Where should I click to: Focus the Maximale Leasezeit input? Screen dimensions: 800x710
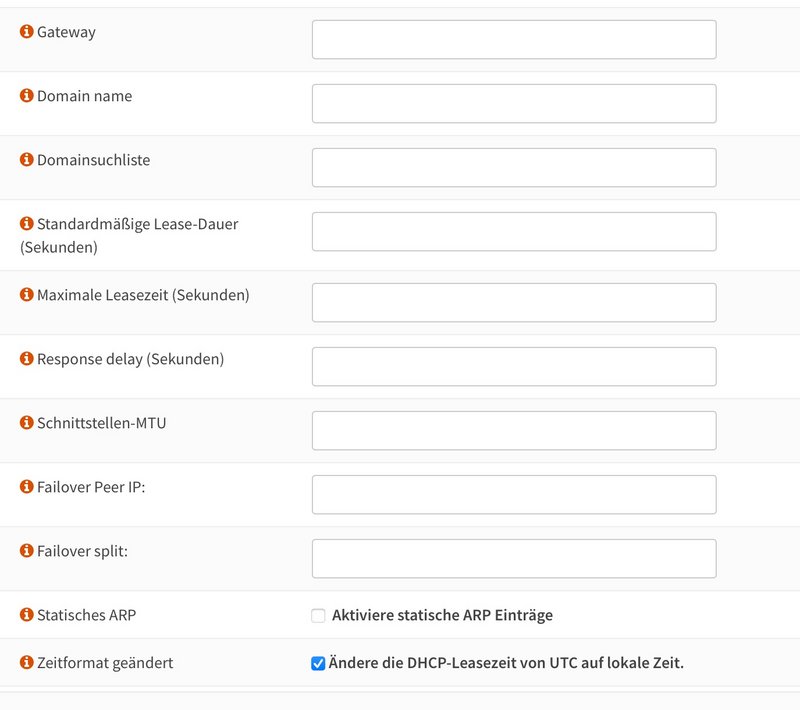pyautogui.click(x=514, y=302)
